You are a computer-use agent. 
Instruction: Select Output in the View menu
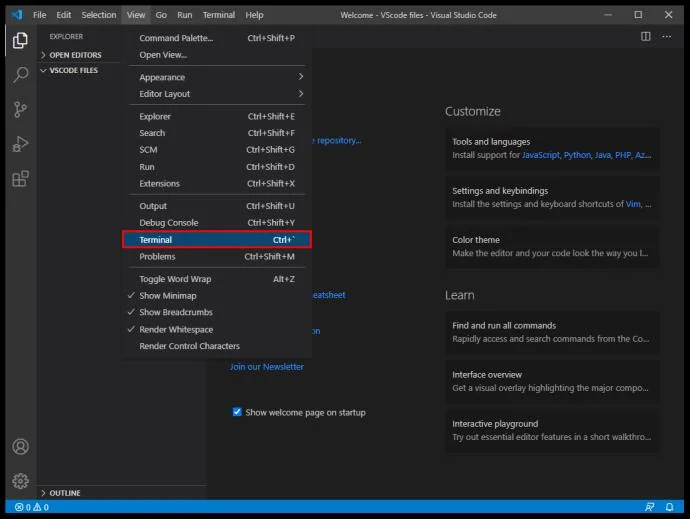pyautogui.click(x=217, y=206)
